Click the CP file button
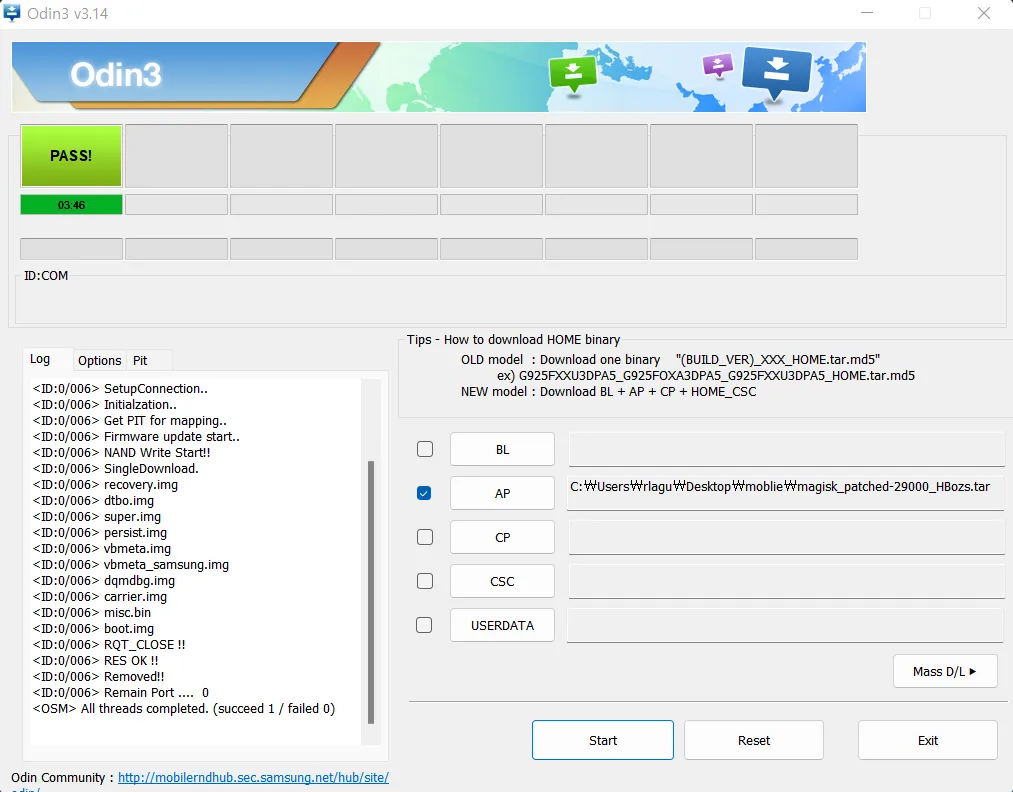 pyautogui.click(x=502, y=537)
